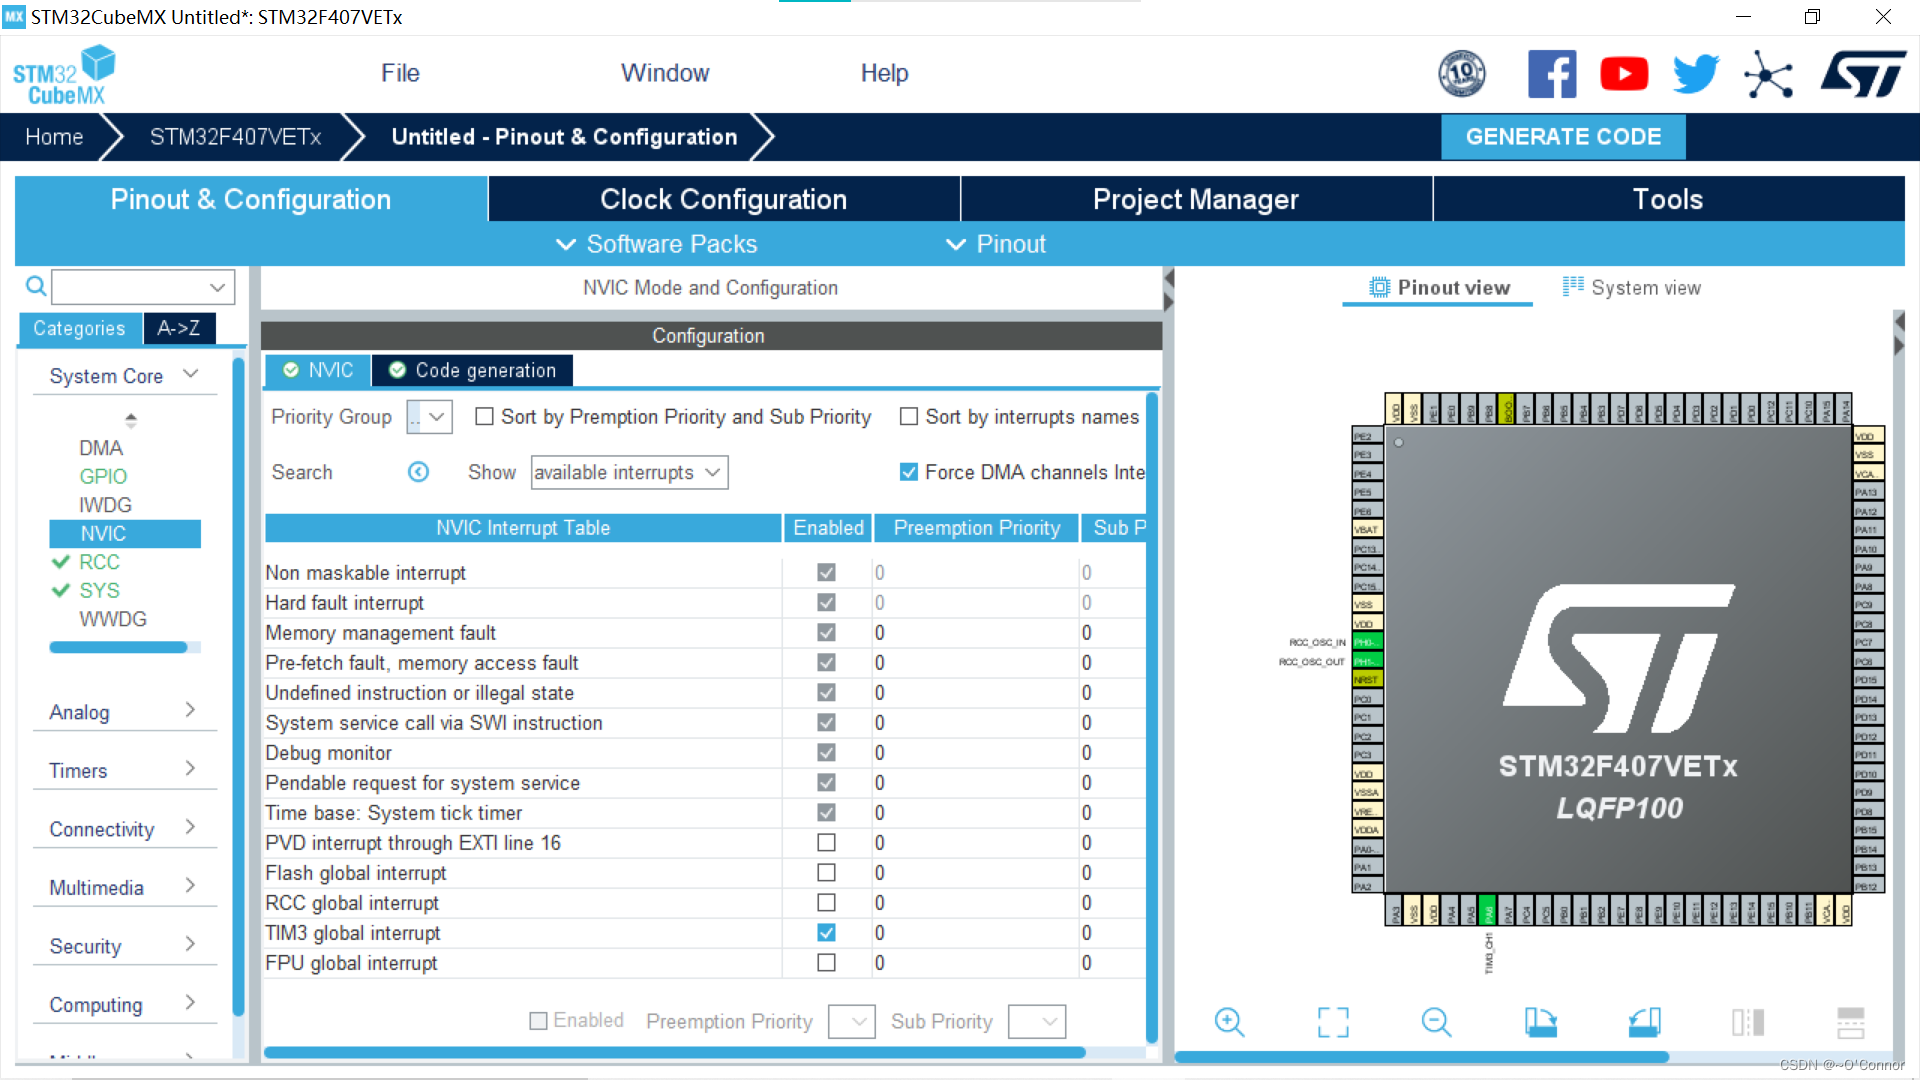1920x1080 pixels.
Task: Click the NVIC table horizontal scrollbar
Action: coord(674,1052)
